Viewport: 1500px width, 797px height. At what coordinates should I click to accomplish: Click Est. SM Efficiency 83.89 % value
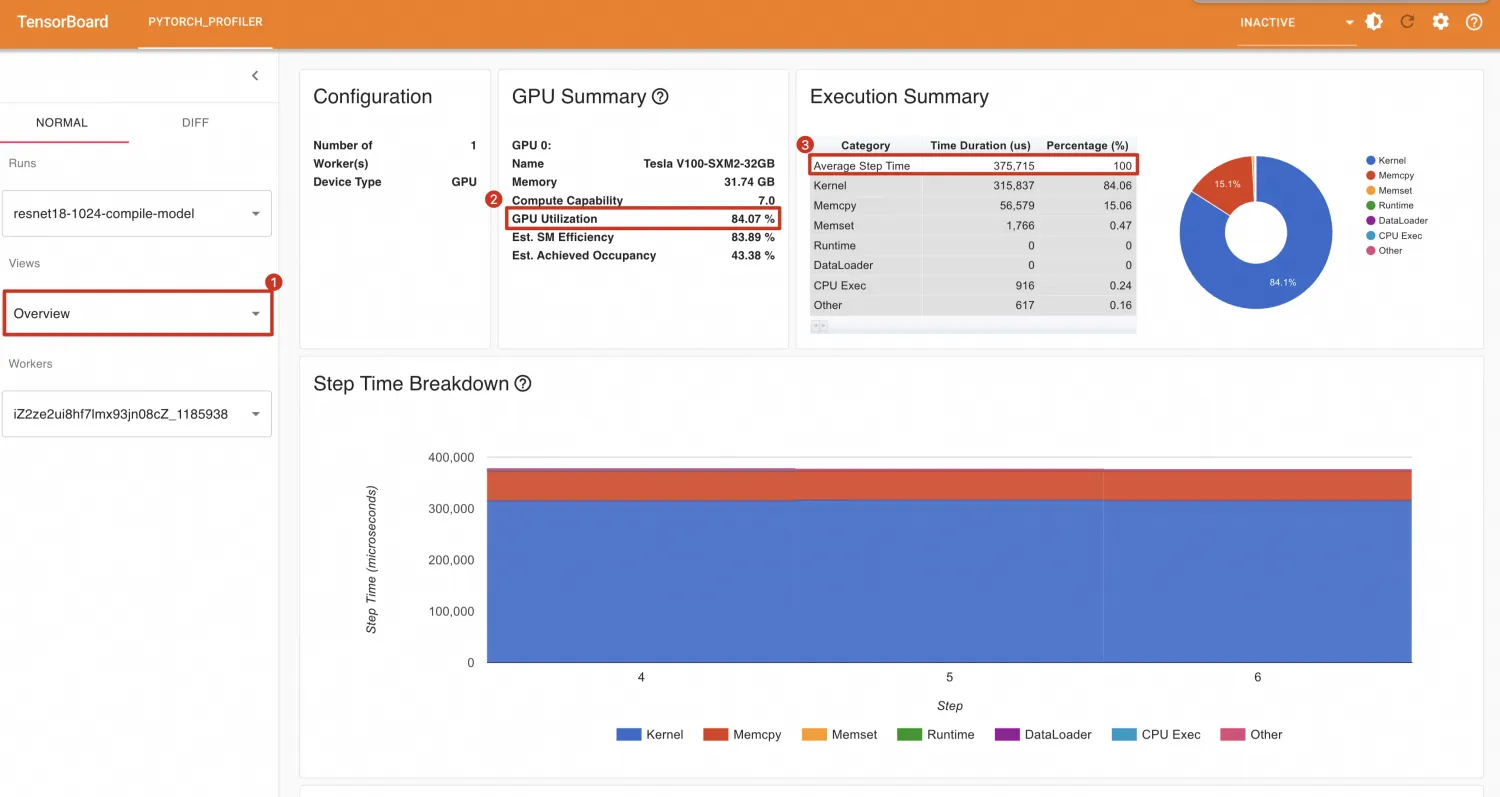753,237
